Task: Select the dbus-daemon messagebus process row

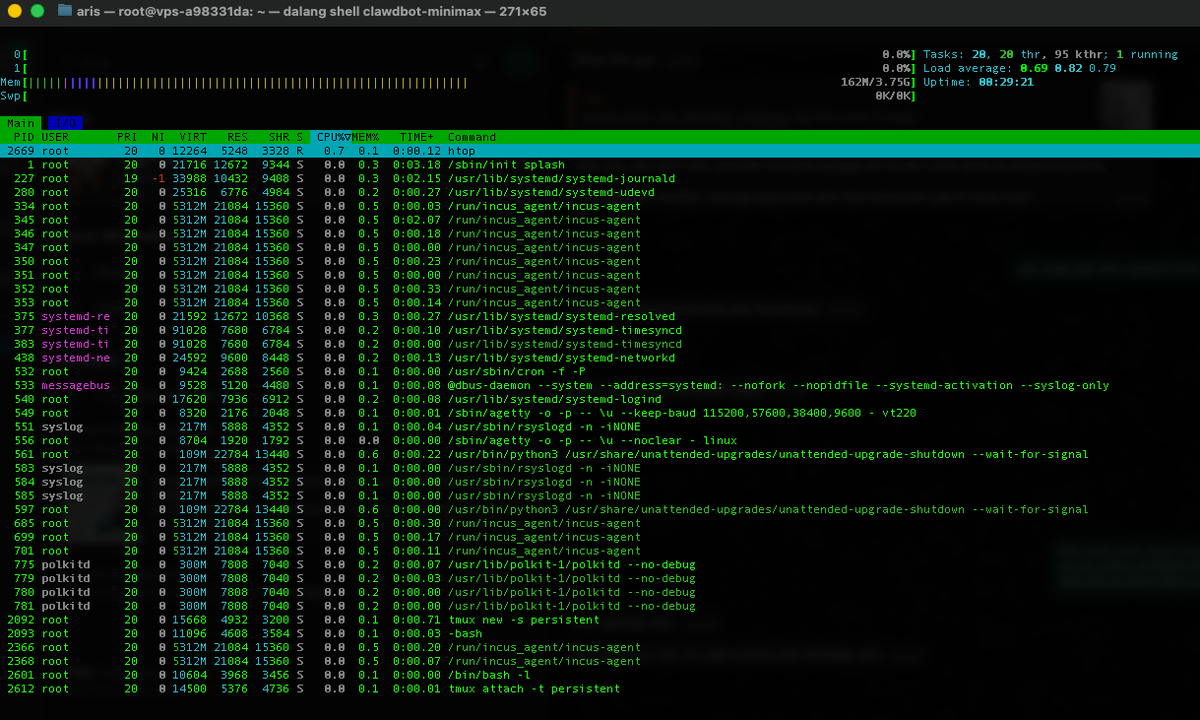Action: 600,385
